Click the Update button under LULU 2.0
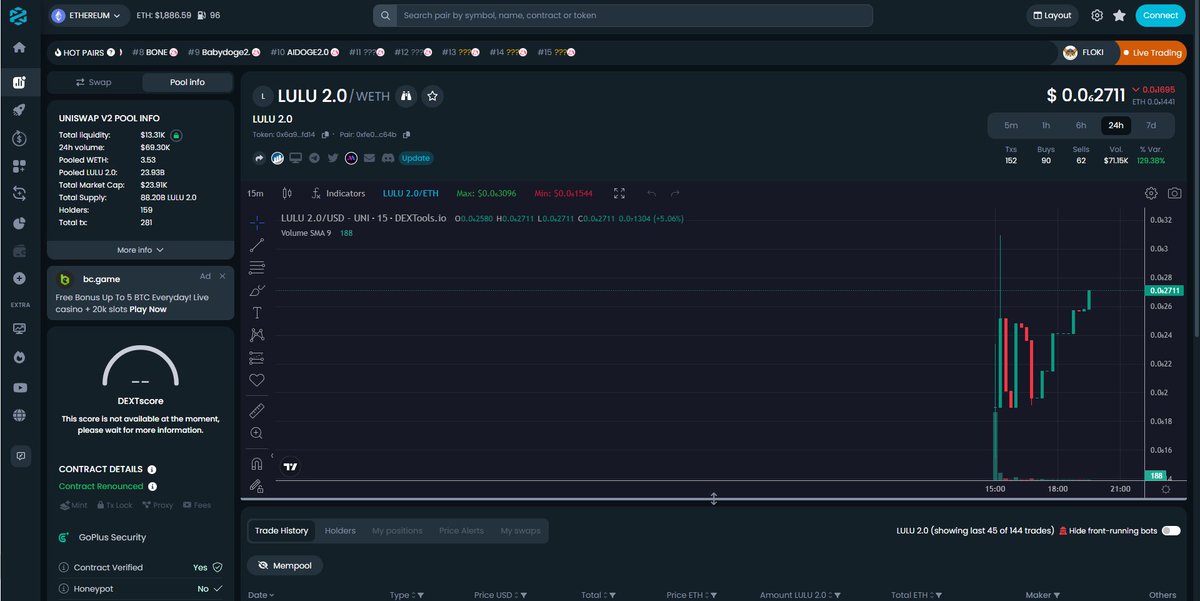Screen dimensions: 1200x601 (416, 158)
